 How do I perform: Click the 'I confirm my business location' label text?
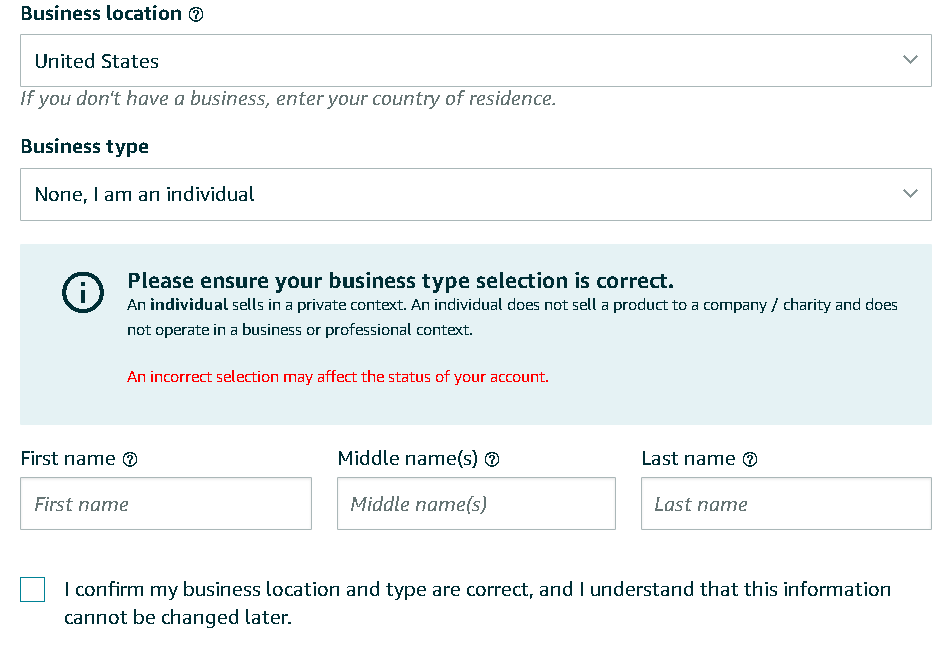click(x=477, y=590)
